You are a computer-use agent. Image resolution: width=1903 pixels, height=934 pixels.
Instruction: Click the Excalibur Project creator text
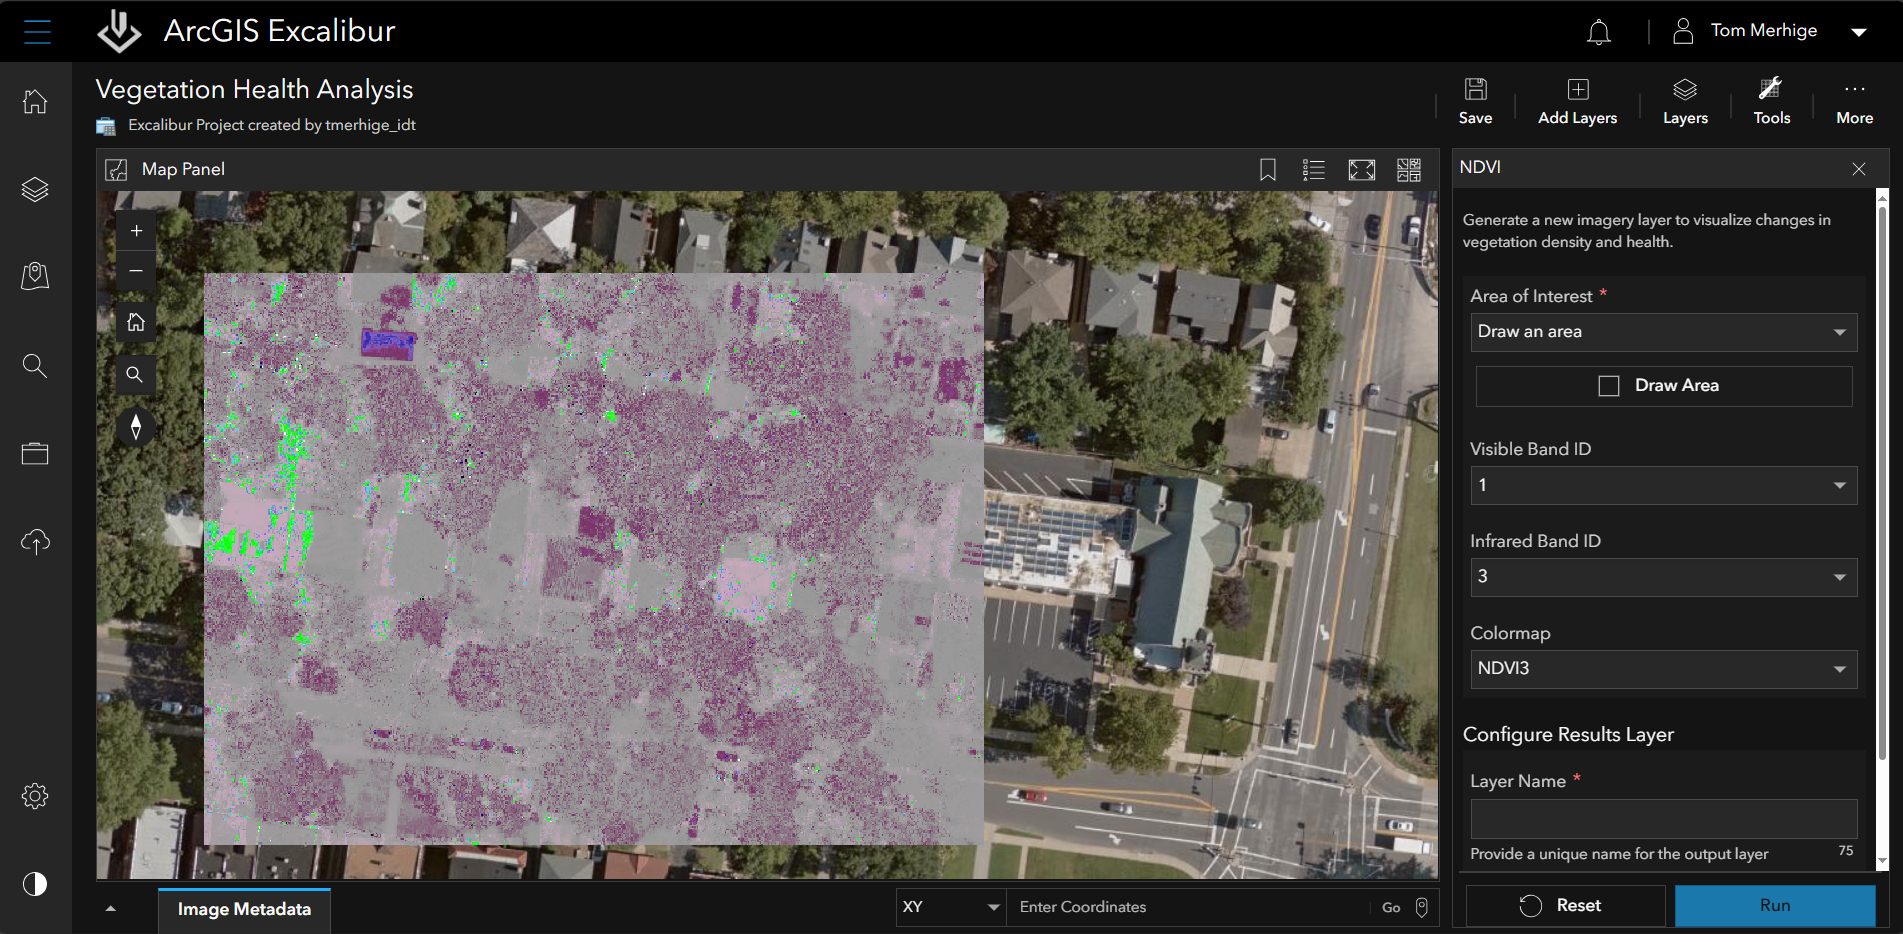pyautogui.click(x=272, y=125)
